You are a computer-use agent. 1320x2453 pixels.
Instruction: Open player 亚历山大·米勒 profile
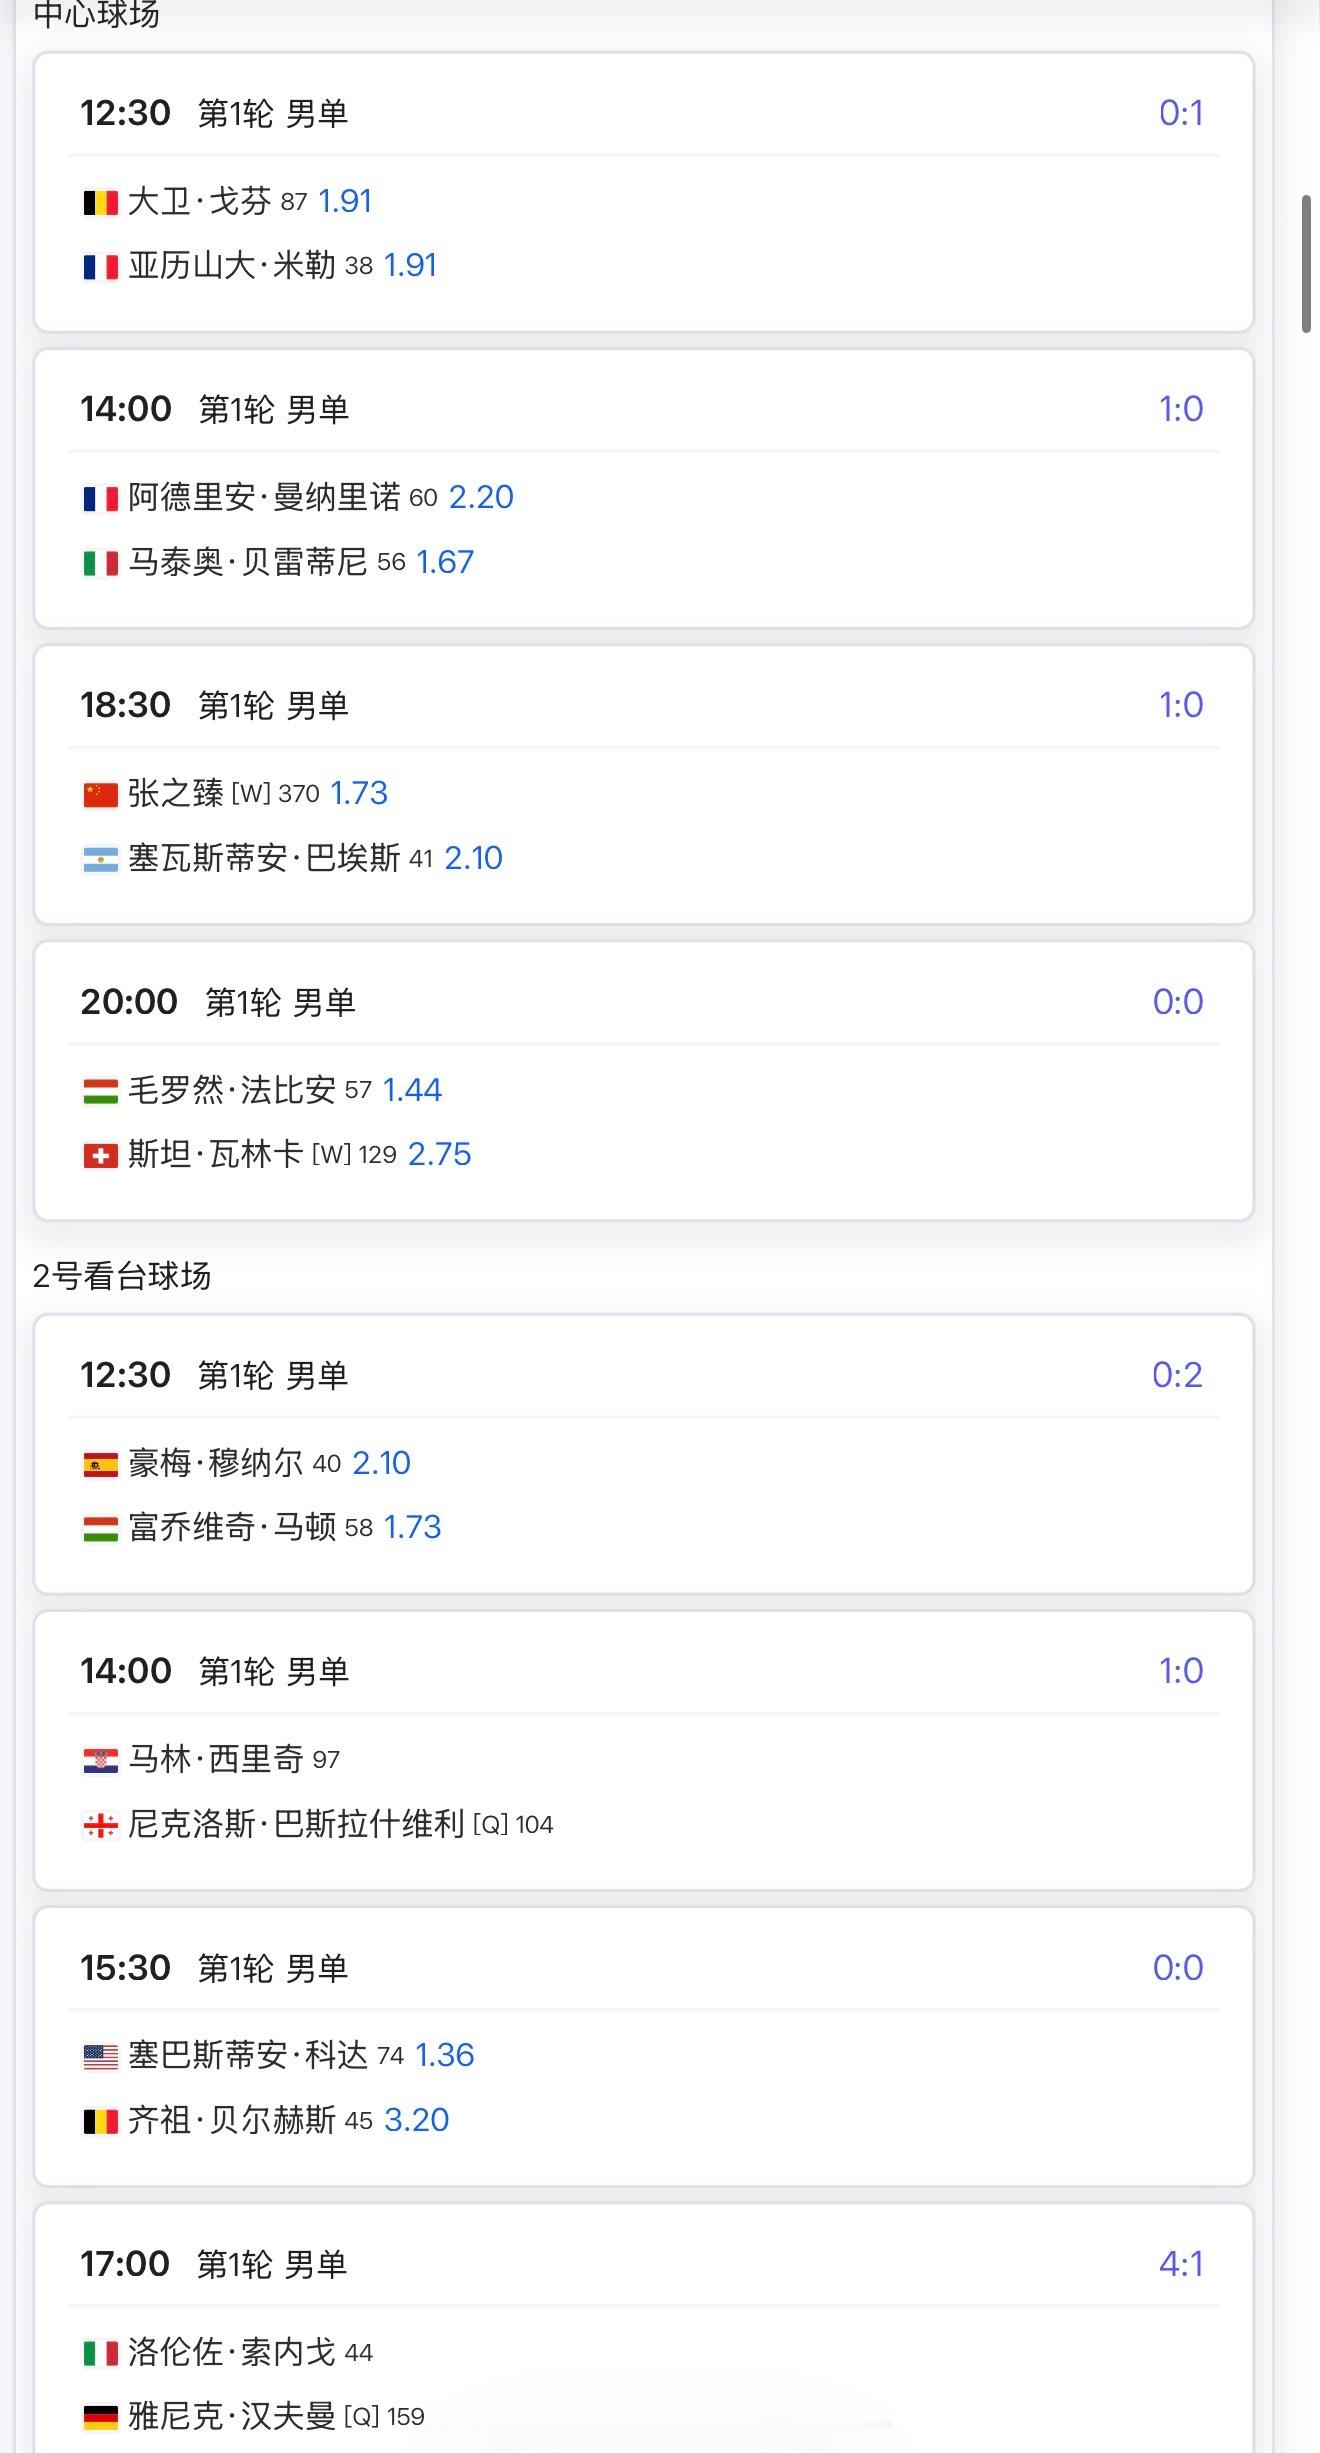[231, 266]
